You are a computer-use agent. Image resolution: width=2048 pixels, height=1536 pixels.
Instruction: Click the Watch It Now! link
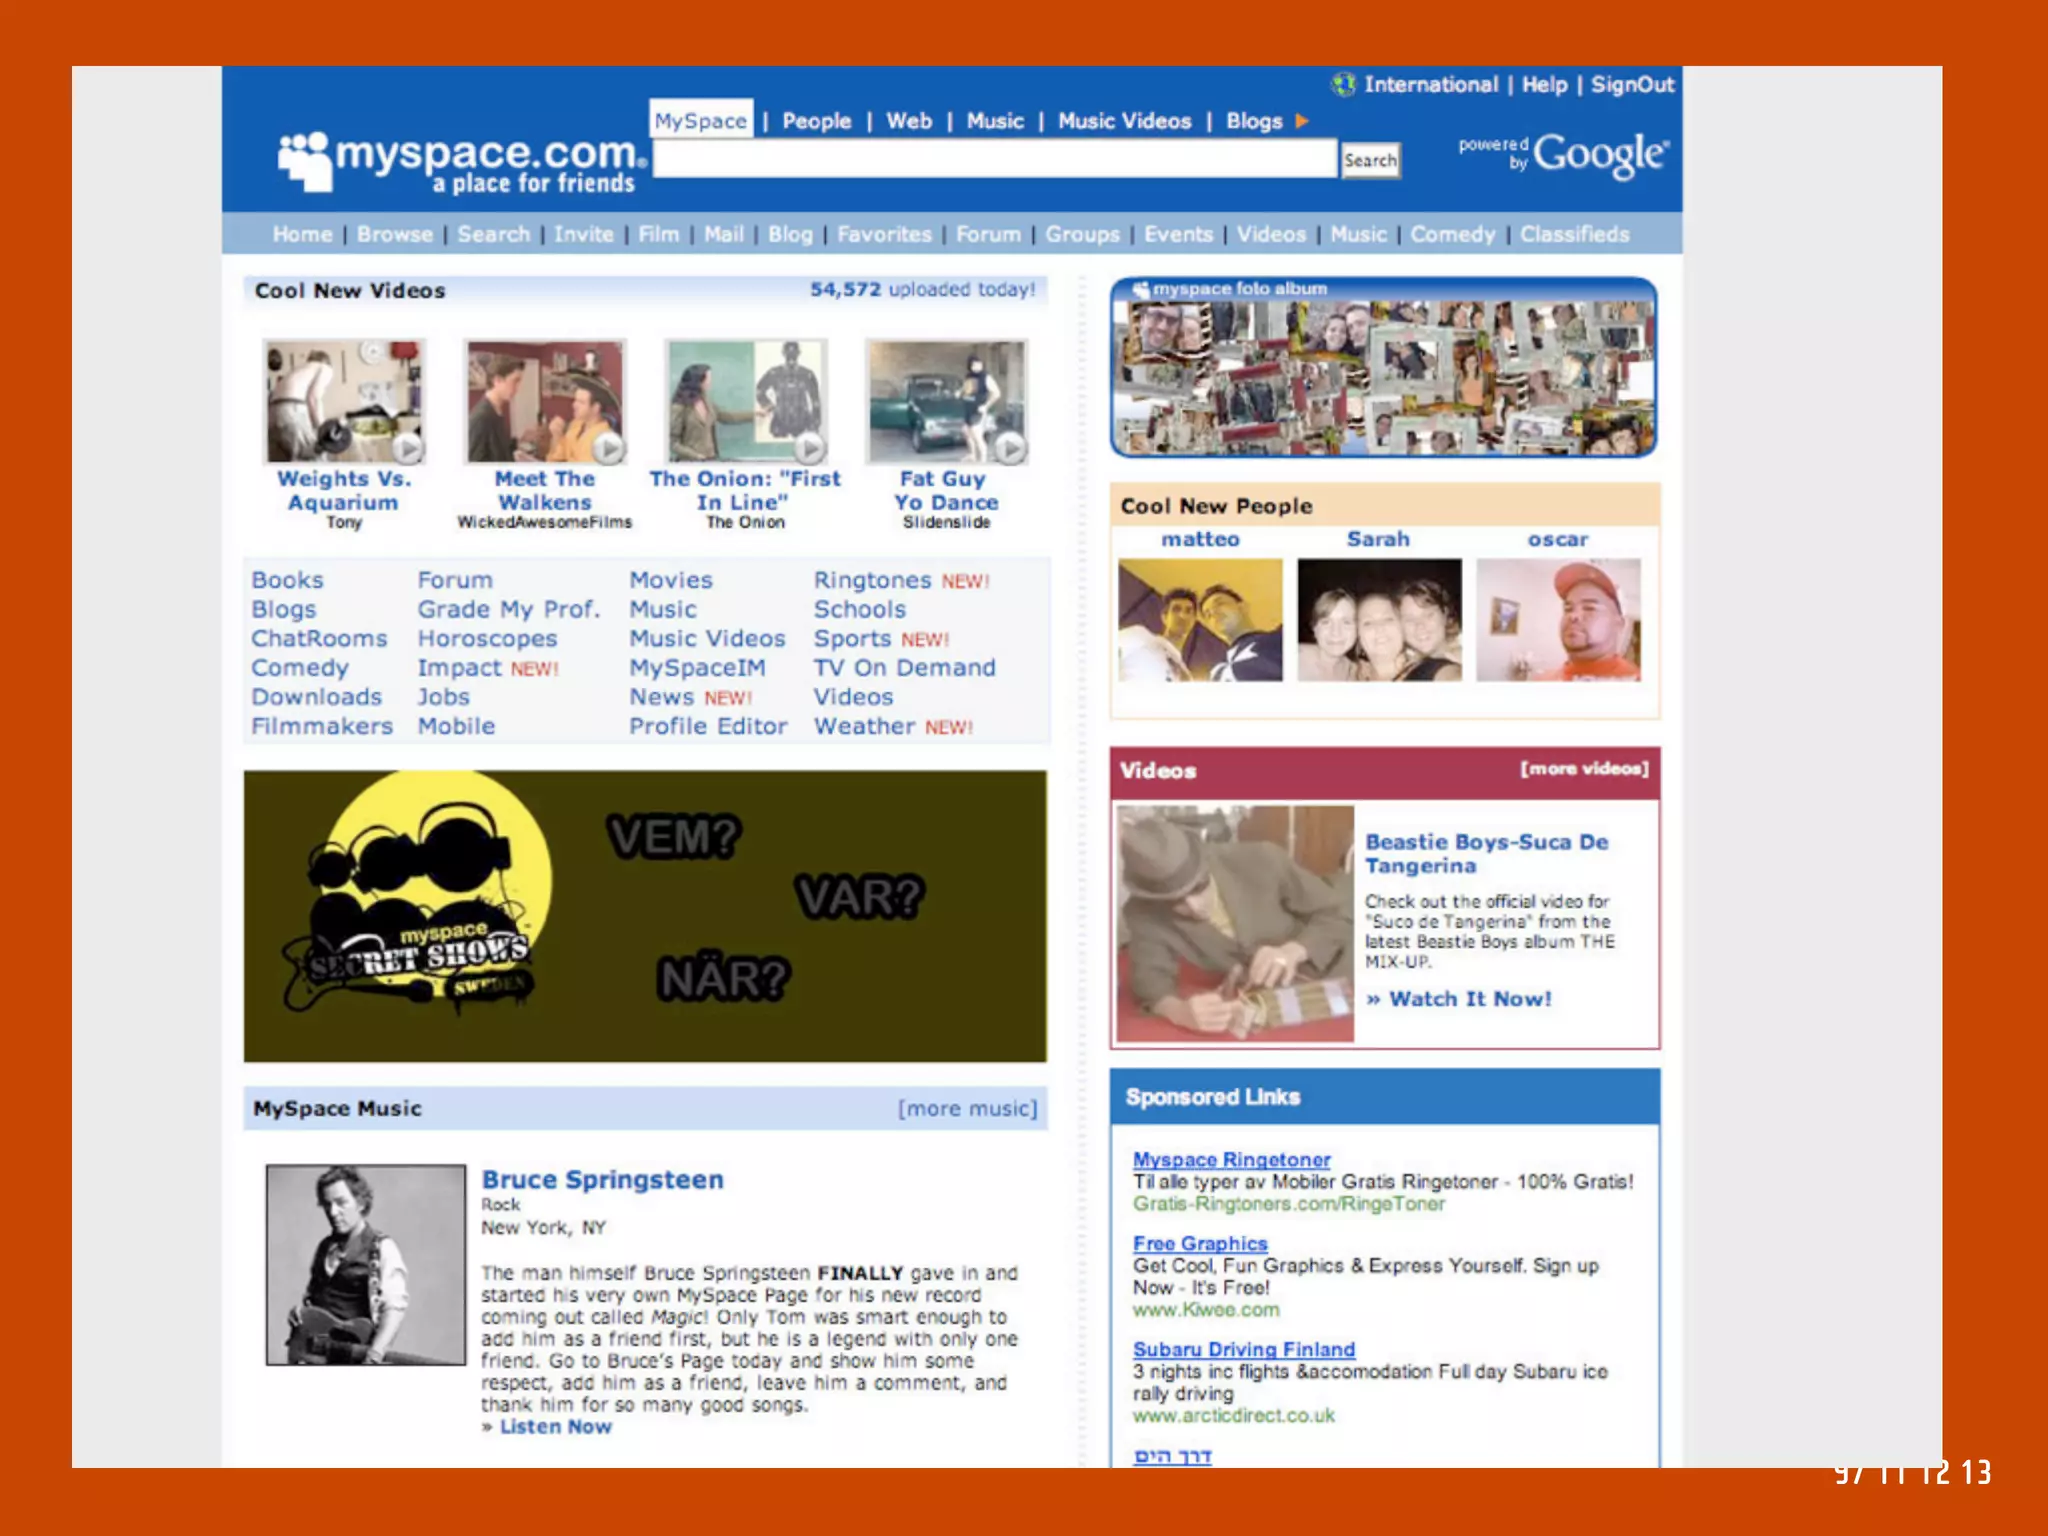coord(1469,998)
